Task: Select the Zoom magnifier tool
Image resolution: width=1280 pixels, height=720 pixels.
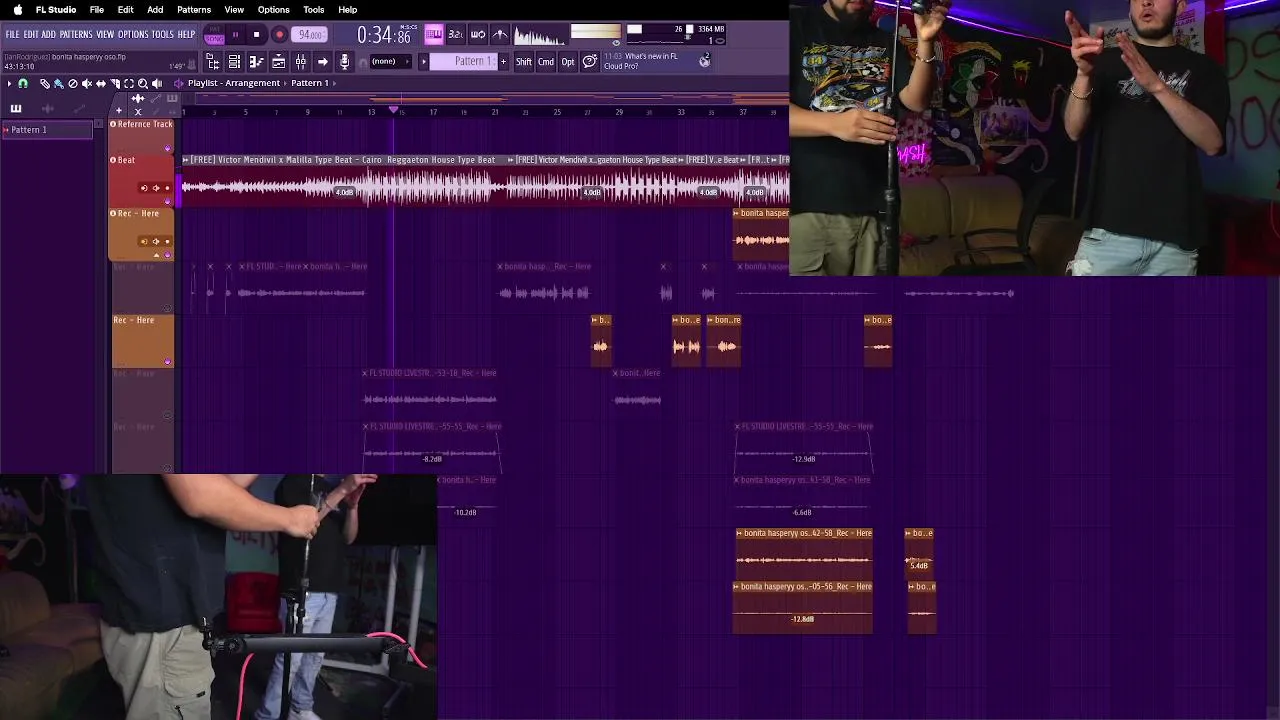Action: pos(142,84)
